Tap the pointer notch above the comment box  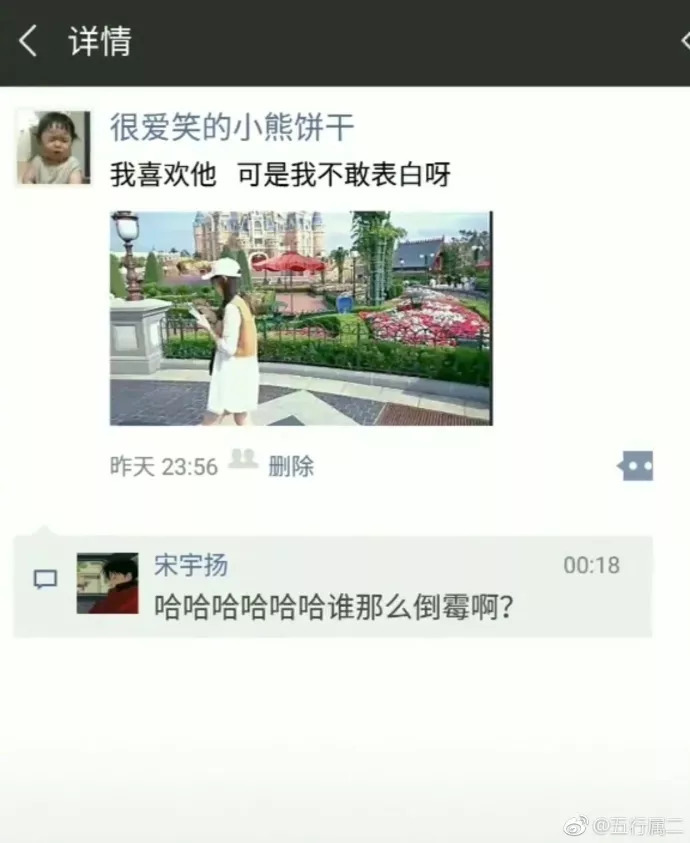44,531
